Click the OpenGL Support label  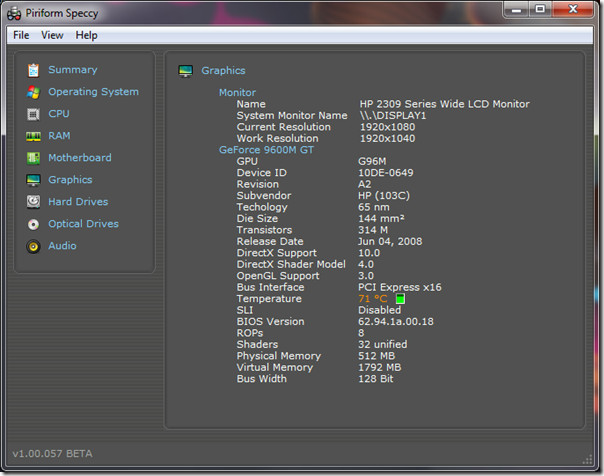tap(278, 276)
